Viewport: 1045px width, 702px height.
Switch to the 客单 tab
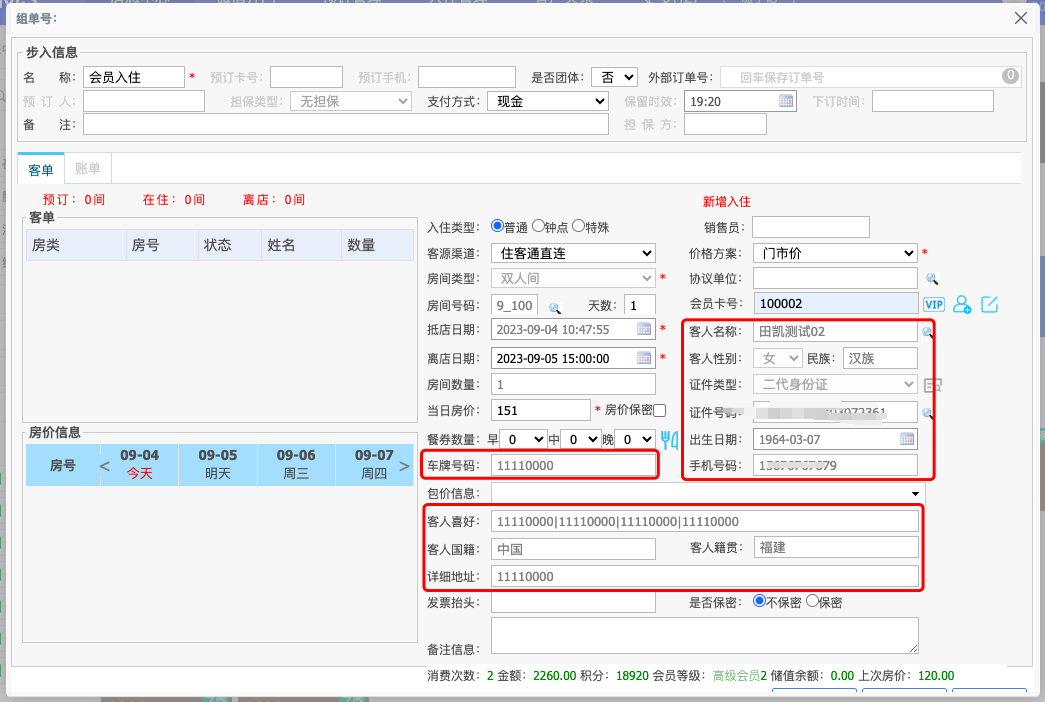coord(41,169)
